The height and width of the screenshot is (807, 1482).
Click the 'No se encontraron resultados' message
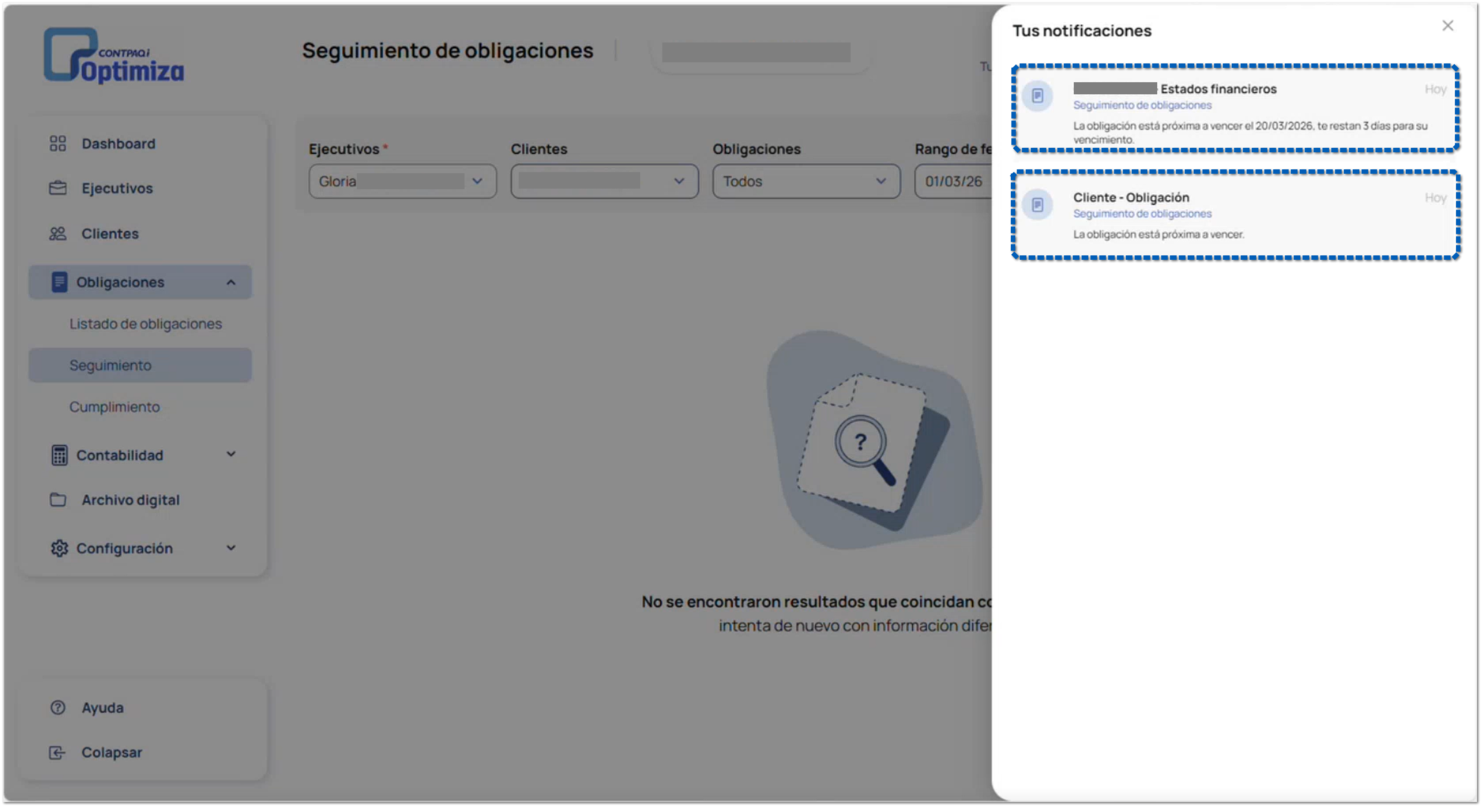tap(817, 602)
